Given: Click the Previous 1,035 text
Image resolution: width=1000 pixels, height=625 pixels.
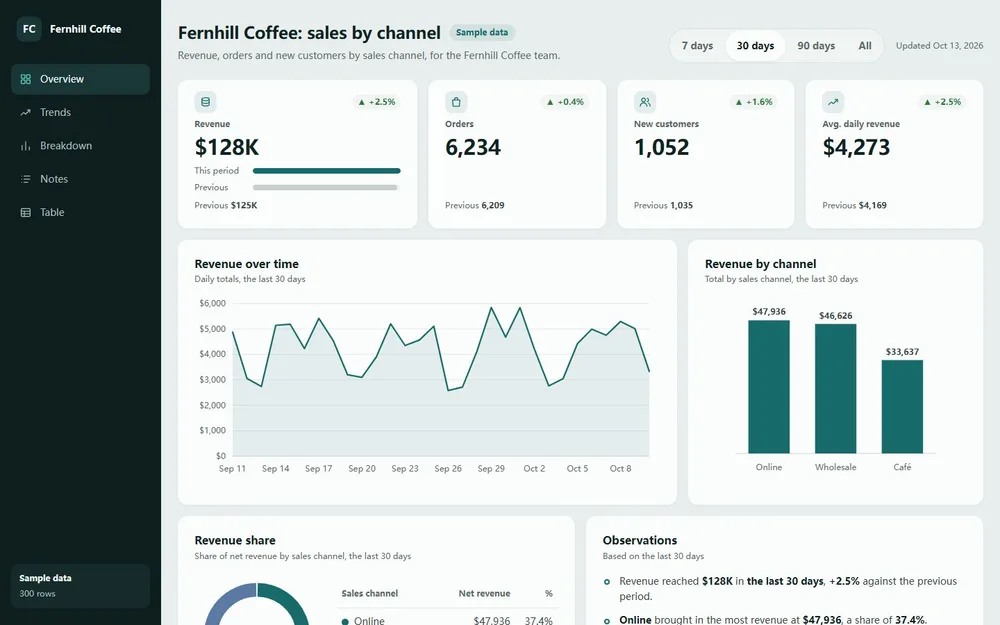Looking at the screenshot, I should (x=663, y=205).
